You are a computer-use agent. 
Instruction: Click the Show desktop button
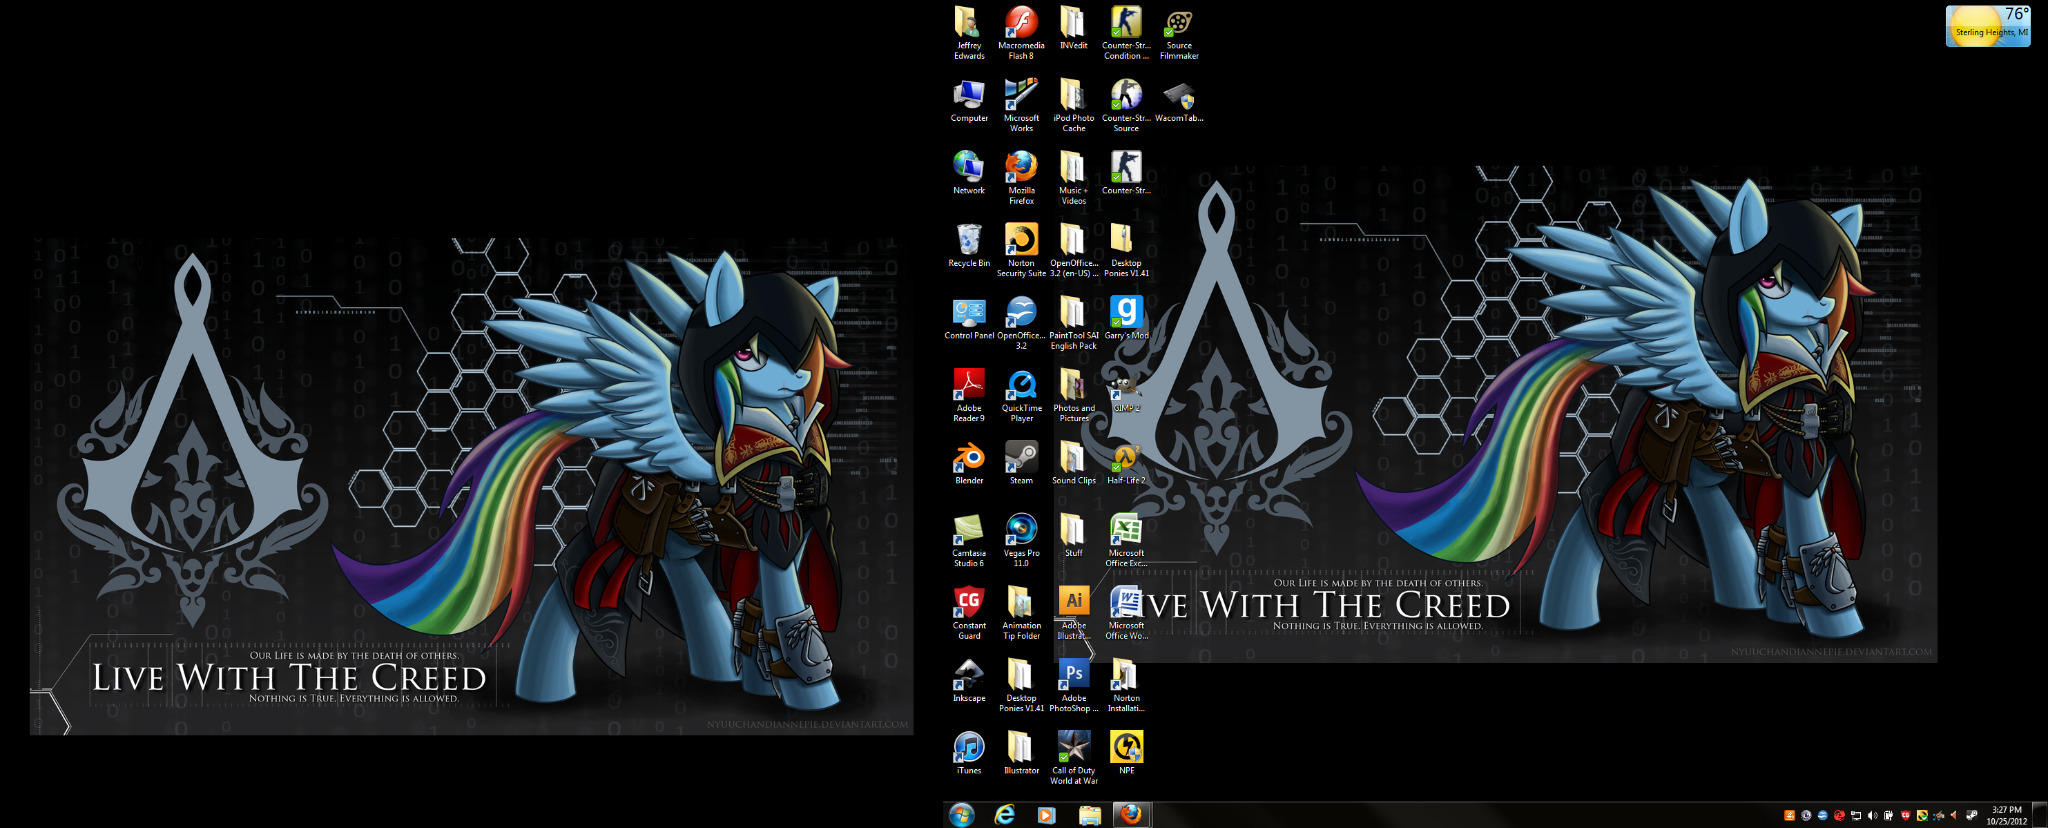pyautogui.click(x=2040, y=815)
